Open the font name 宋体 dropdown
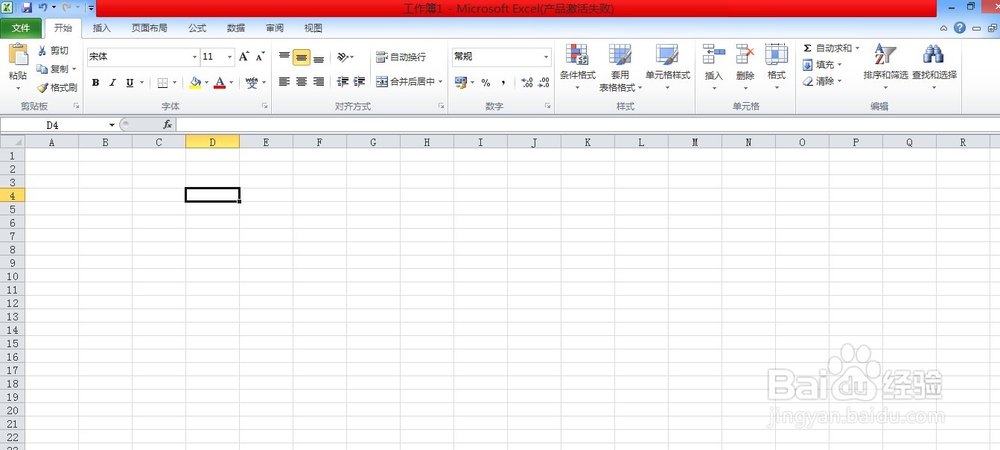Screen dimensions: 1000x450 click(195, 57)
